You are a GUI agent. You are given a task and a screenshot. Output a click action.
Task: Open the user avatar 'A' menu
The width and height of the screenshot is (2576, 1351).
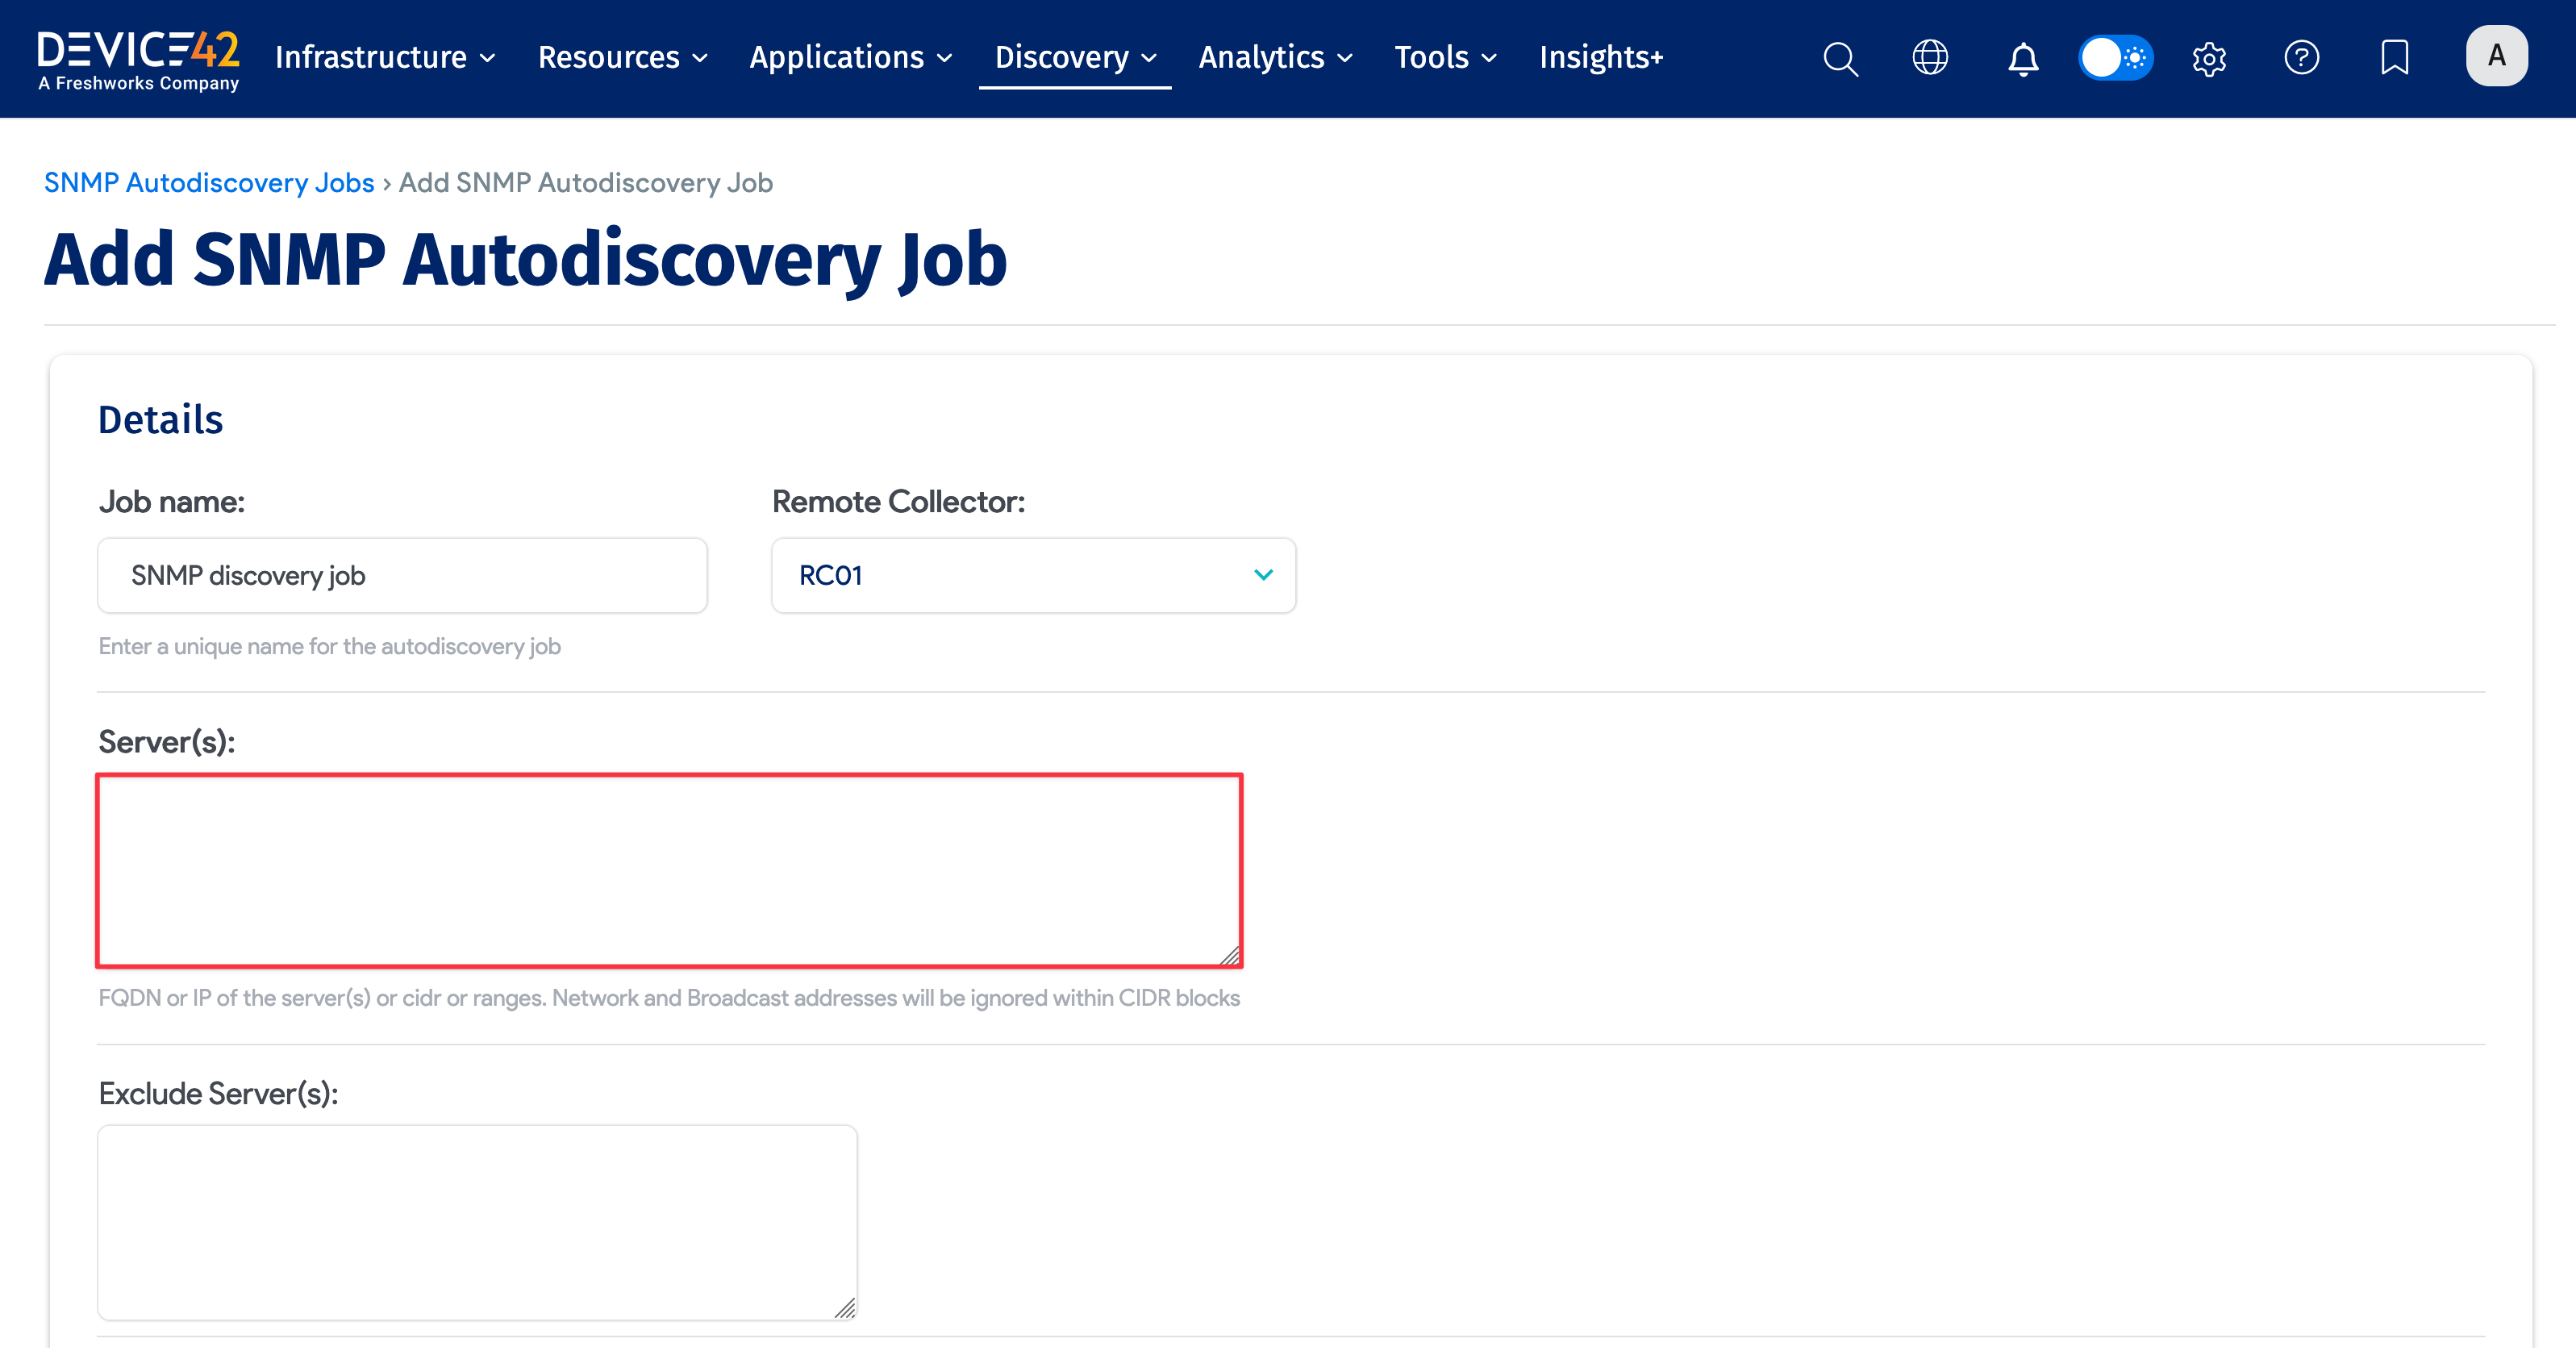tap(2496, 56)
